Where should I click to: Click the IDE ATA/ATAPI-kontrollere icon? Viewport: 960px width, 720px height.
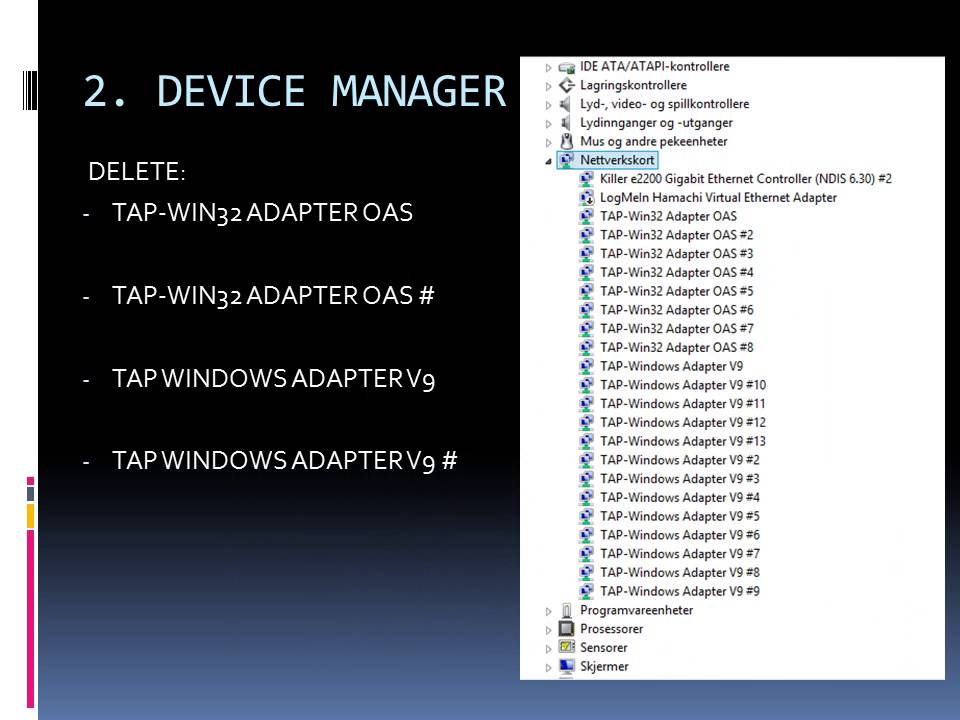click(567, 67)
